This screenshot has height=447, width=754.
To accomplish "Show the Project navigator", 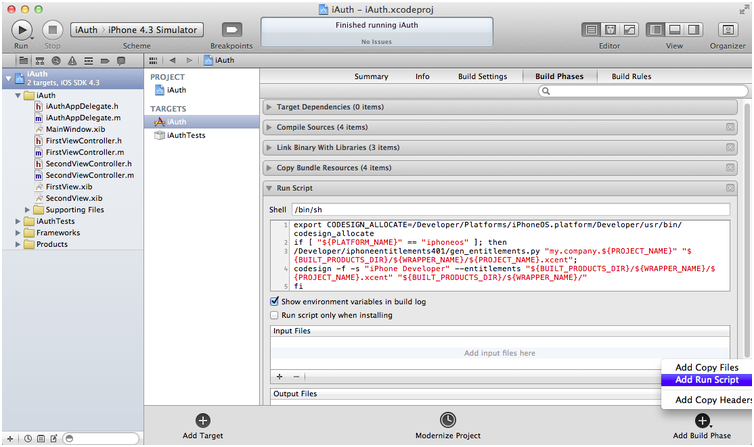I will point(23,61).
